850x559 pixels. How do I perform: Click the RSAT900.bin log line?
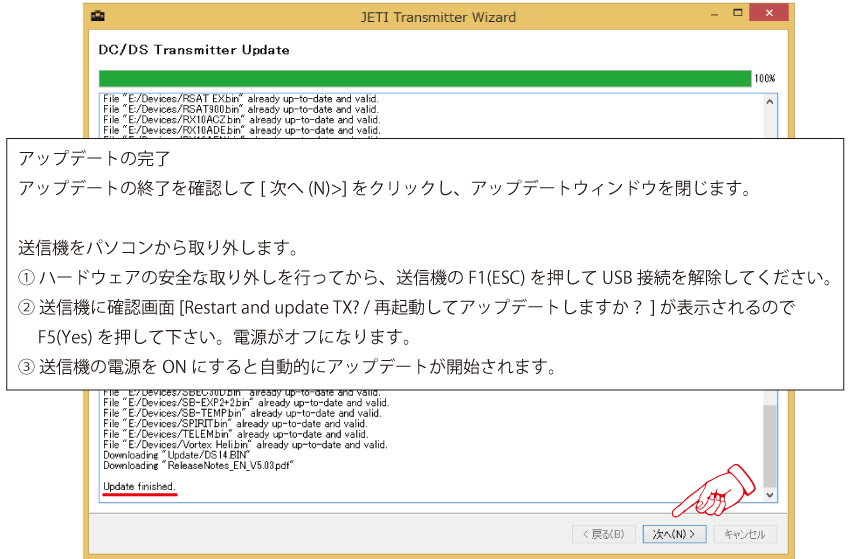241,109
